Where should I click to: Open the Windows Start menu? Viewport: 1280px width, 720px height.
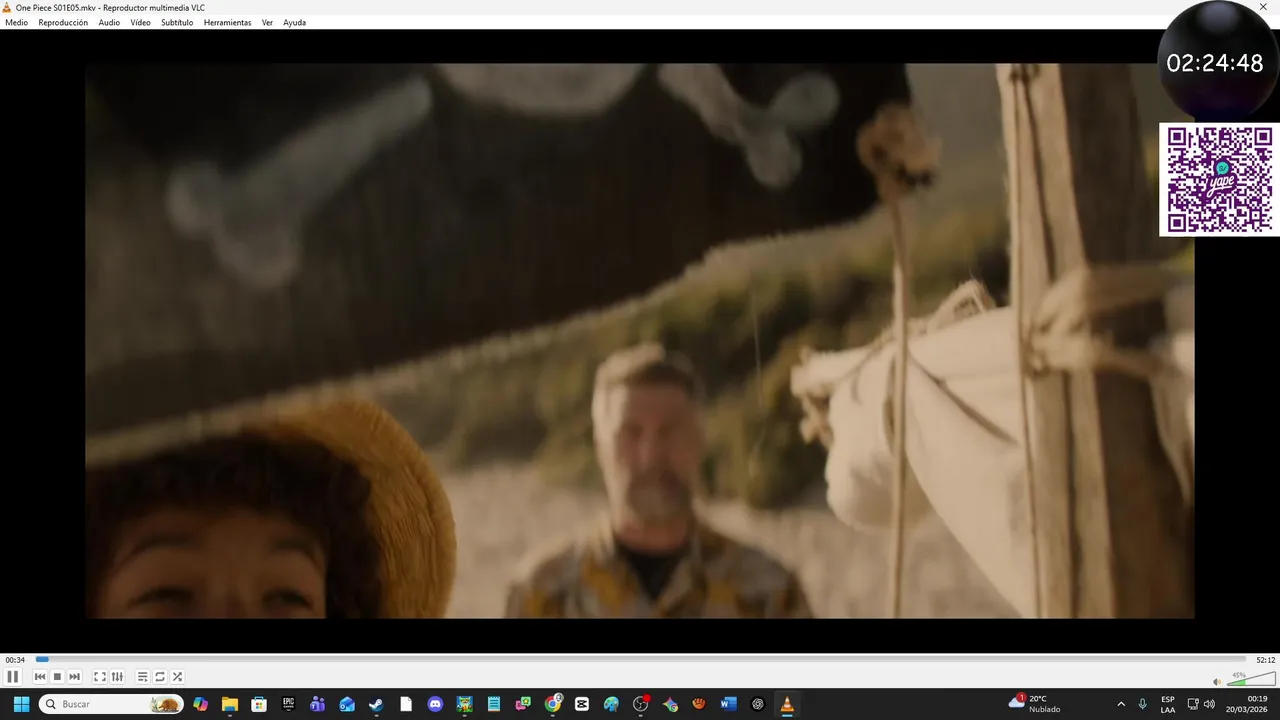click(x=21, y=704)
